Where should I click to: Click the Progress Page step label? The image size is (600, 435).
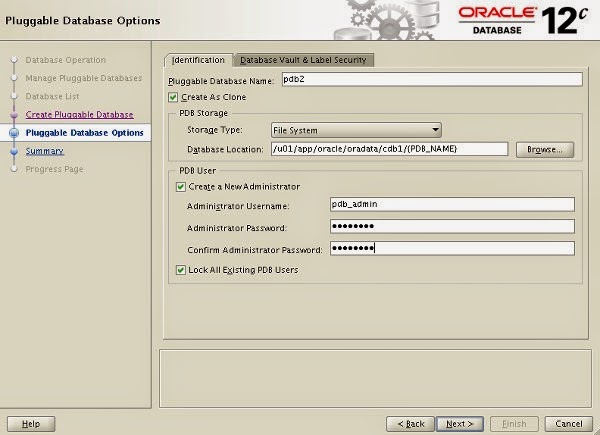(x=54, y=169)
